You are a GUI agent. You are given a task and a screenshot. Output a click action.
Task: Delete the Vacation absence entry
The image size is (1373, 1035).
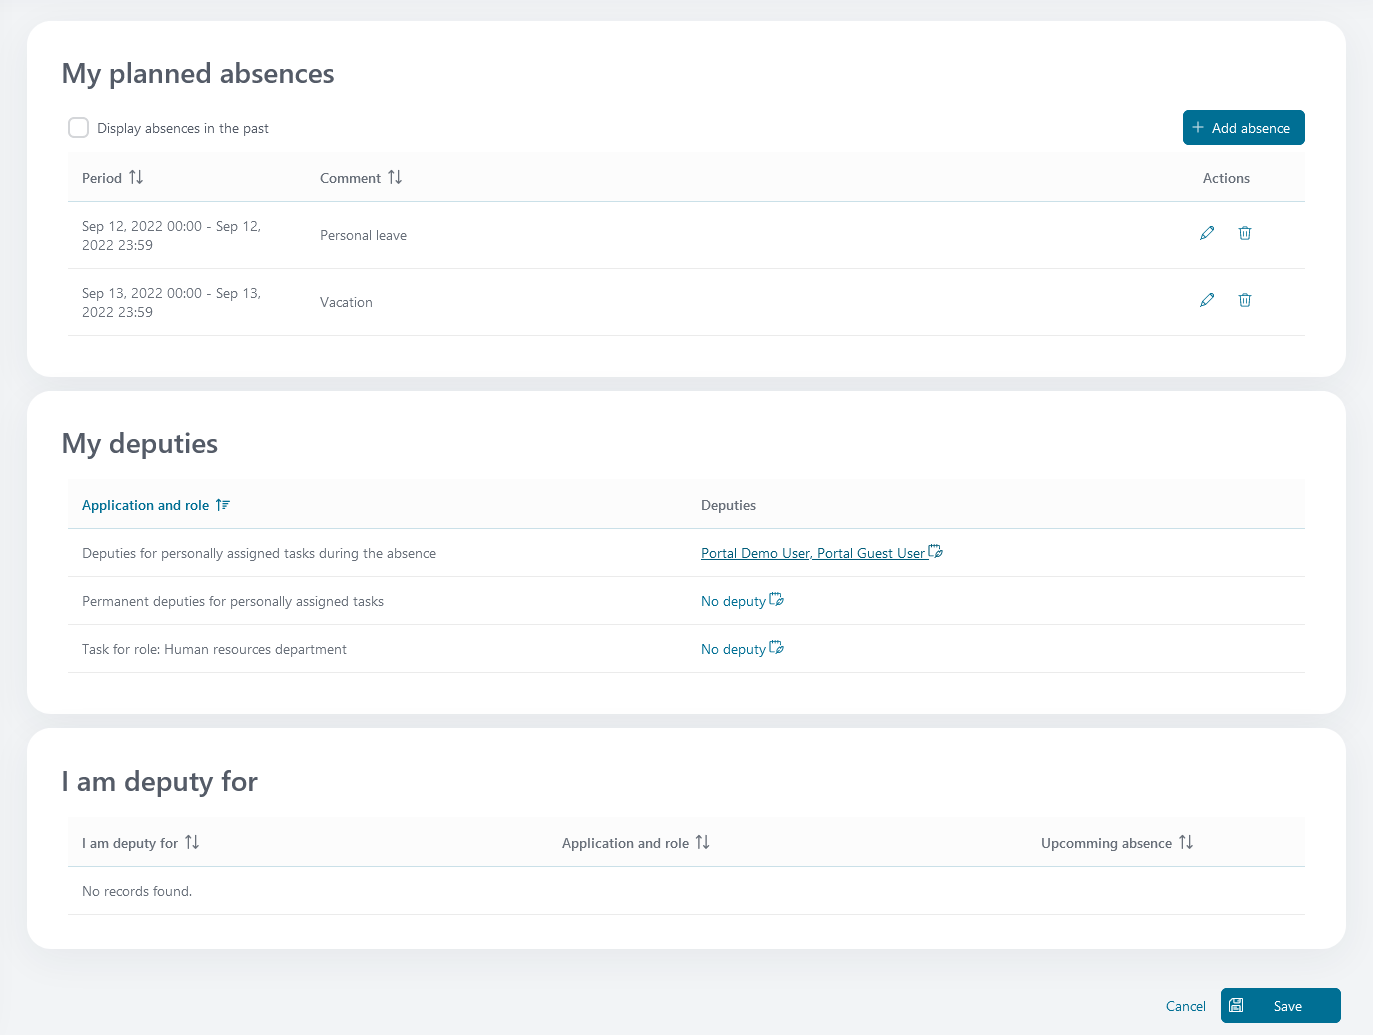coord(1245,300)
